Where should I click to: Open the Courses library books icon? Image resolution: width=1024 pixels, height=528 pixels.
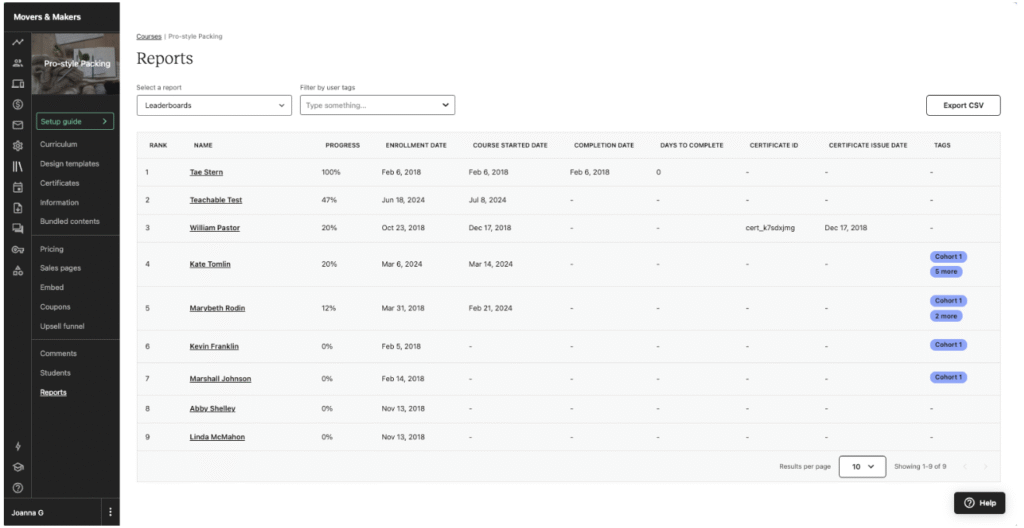click(x=18, y=167)
